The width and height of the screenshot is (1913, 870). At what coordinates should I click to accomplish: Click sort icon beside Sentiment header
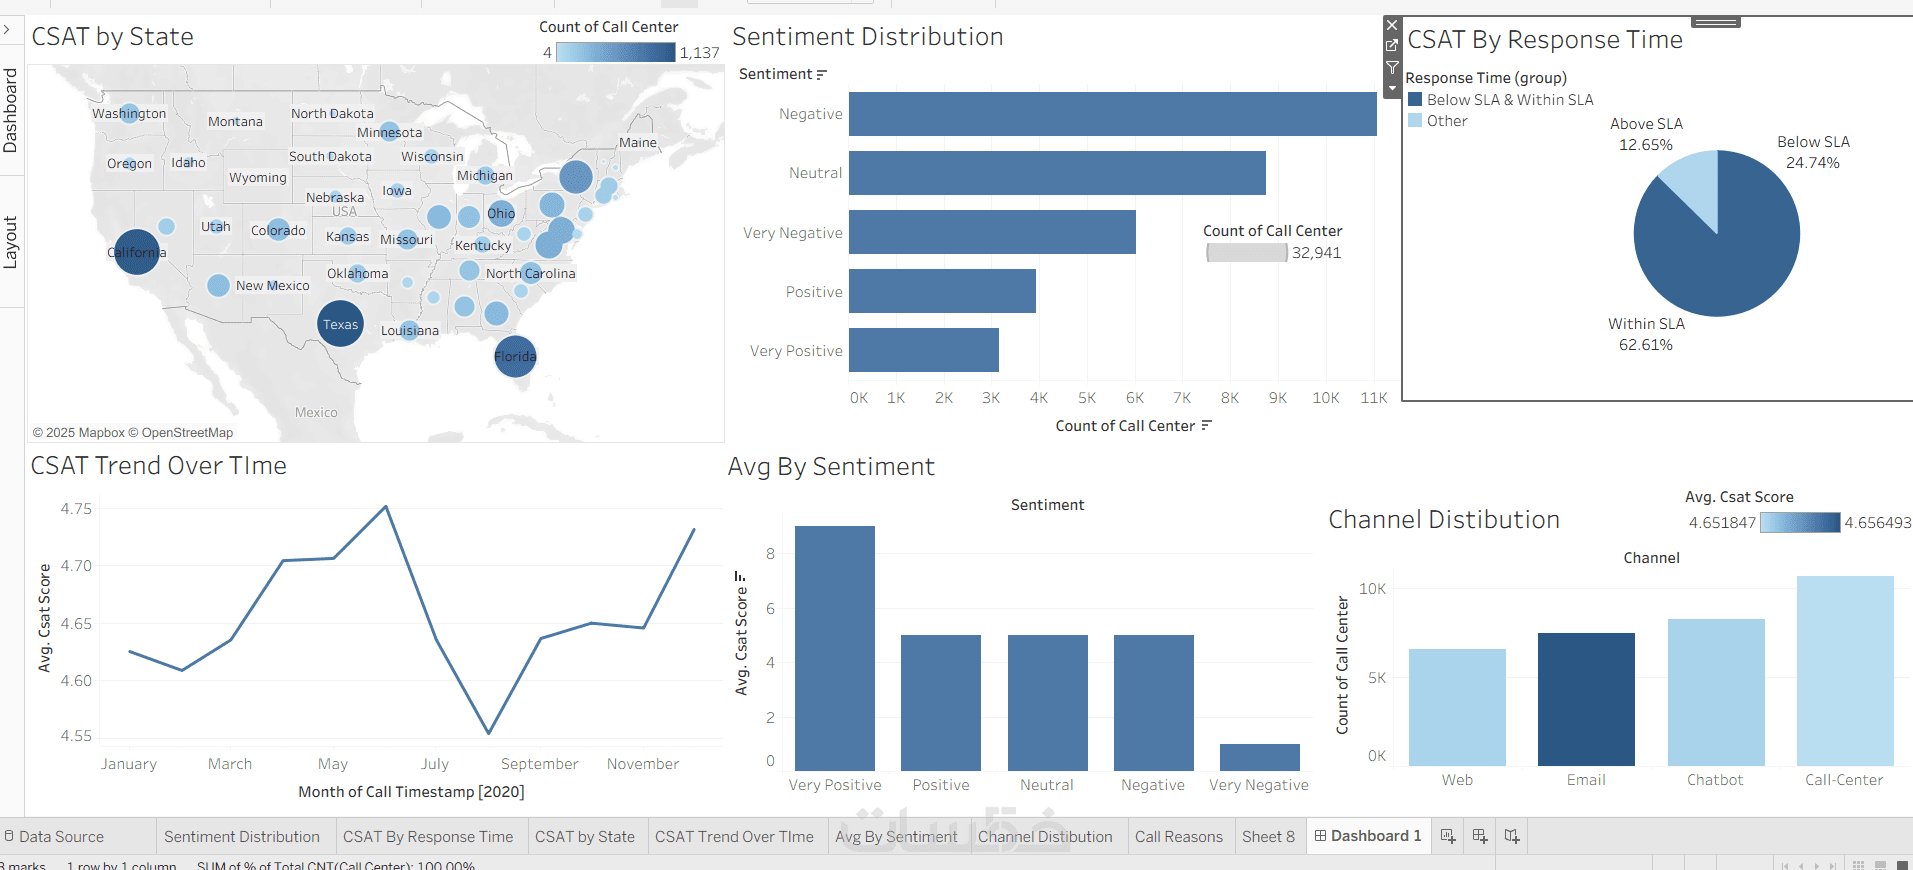point(822,75)
